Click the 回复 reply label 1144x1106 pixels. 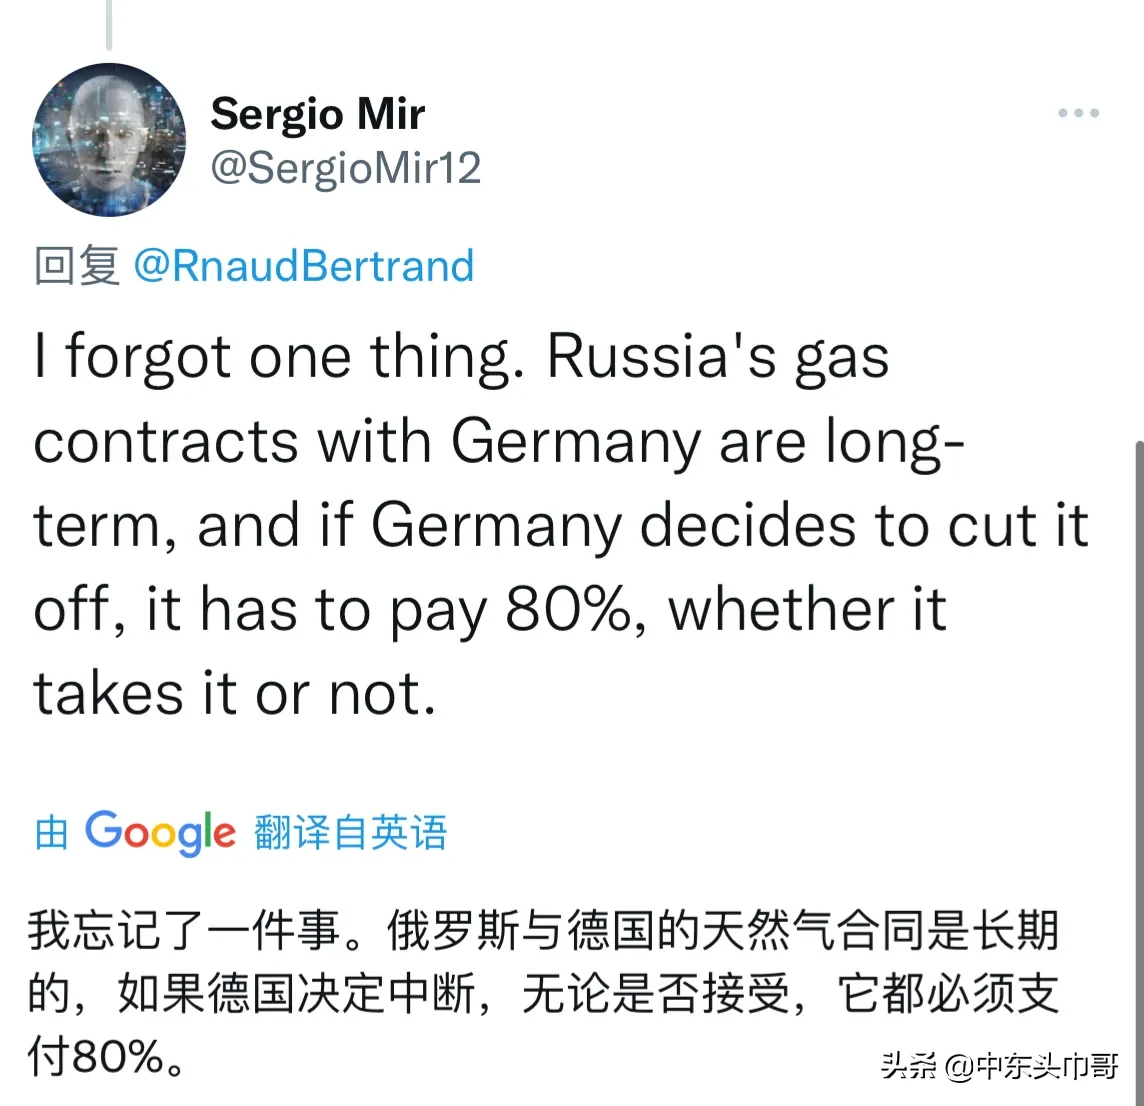pyautogui.click(x=76, y=266)
